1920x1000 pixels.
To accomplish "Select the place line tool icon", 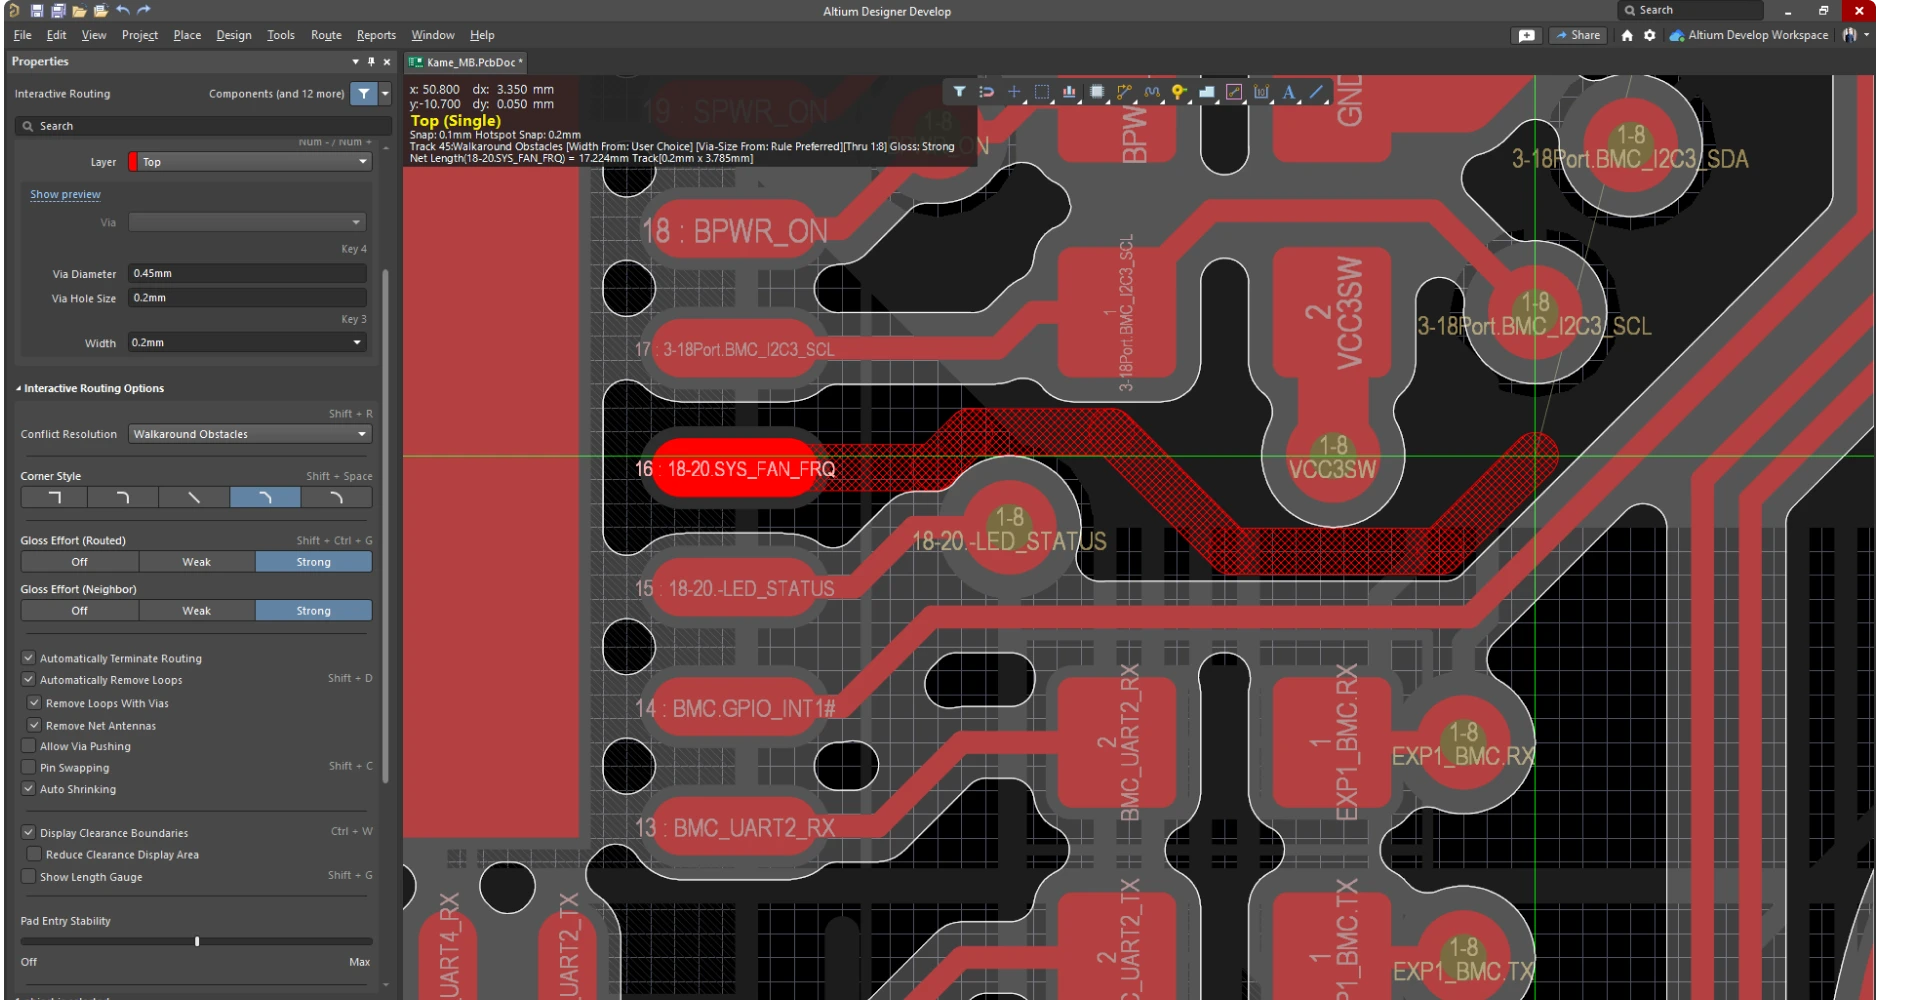I will (x=1317, y=92).
